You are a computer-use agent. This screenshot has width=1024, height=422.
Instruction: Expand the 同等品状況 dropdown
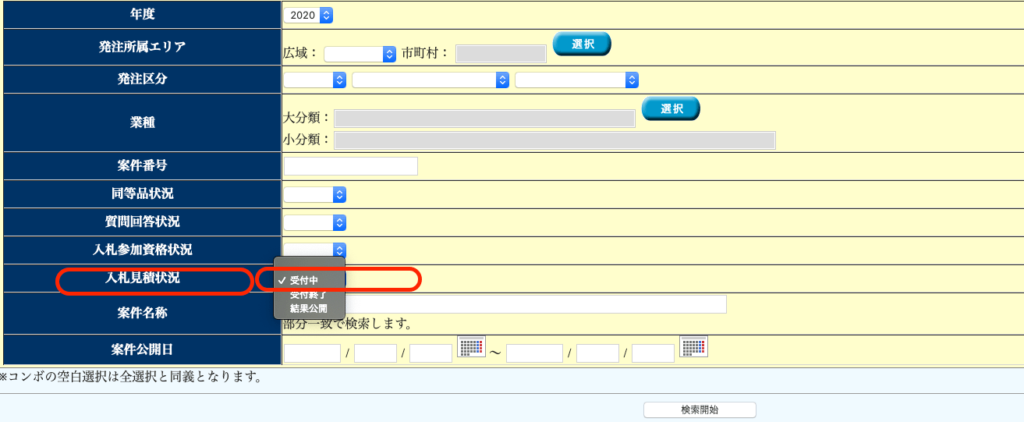coord(315,194)
